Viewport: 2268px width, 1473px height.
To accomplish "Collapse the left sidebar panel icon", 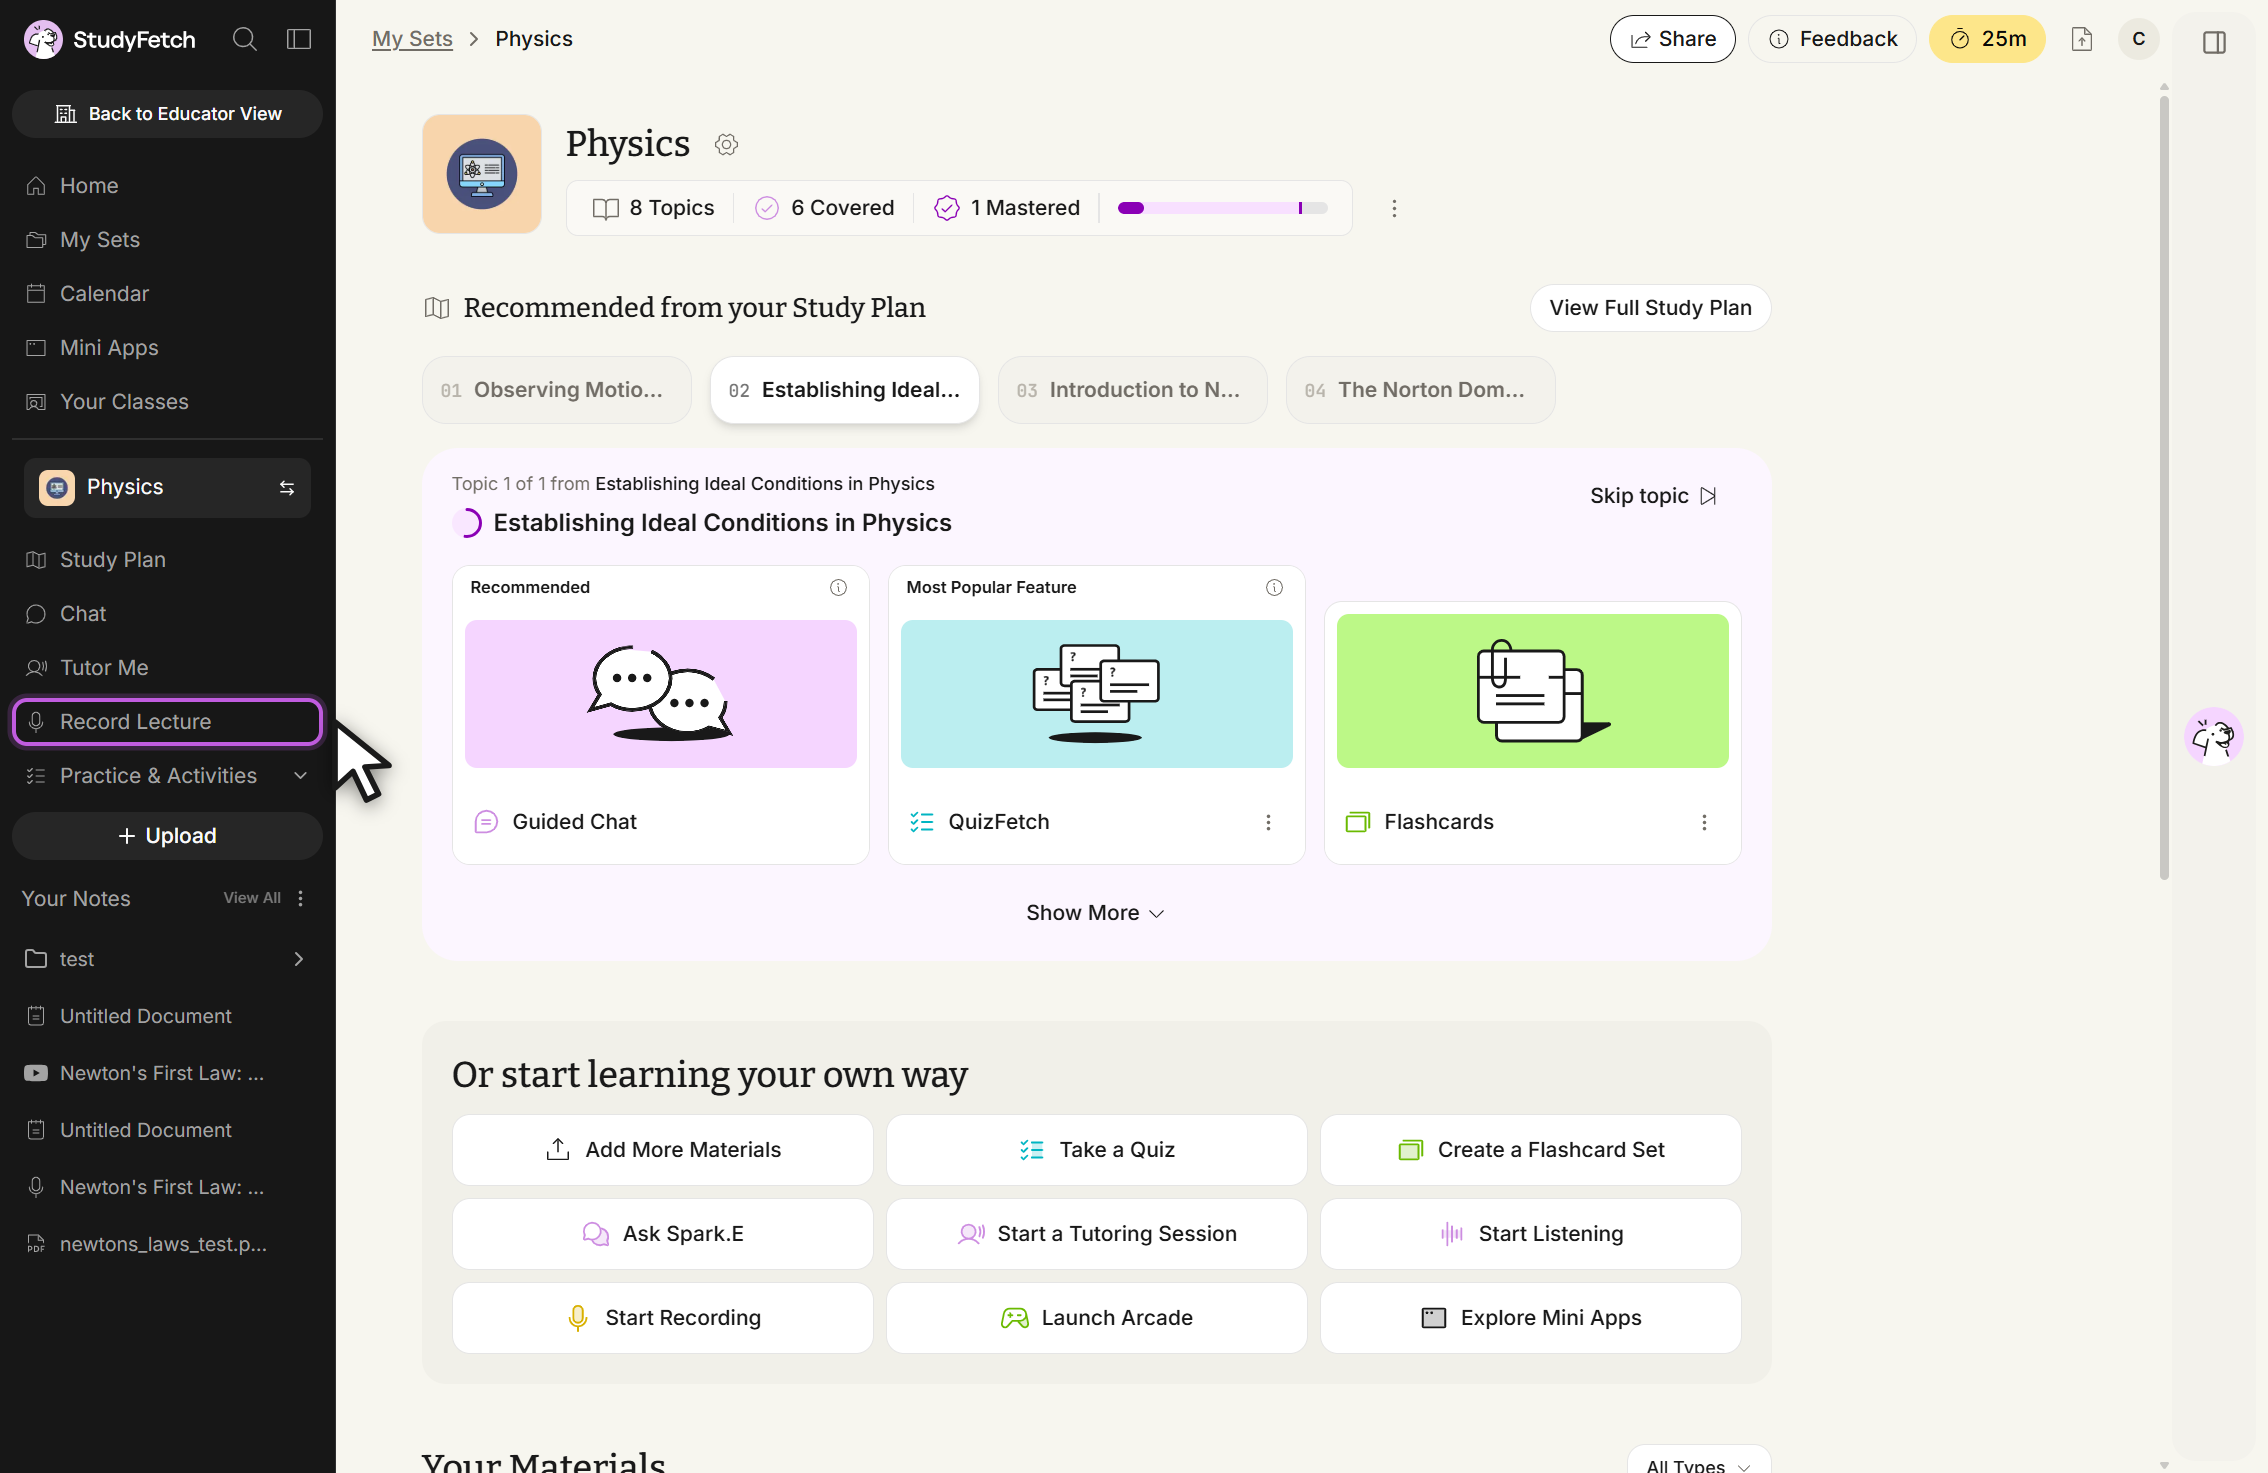I will pyautogui.click(x=299, y=39).
